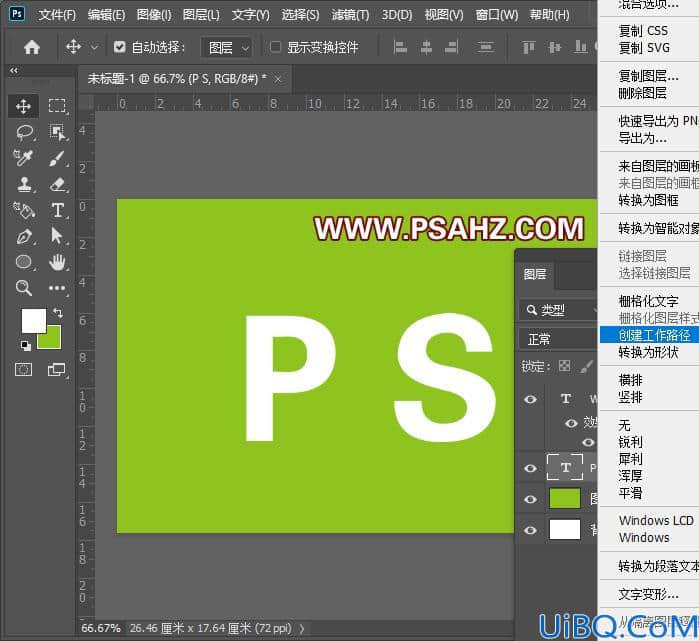Hide the green fill layer

point(530,499)
